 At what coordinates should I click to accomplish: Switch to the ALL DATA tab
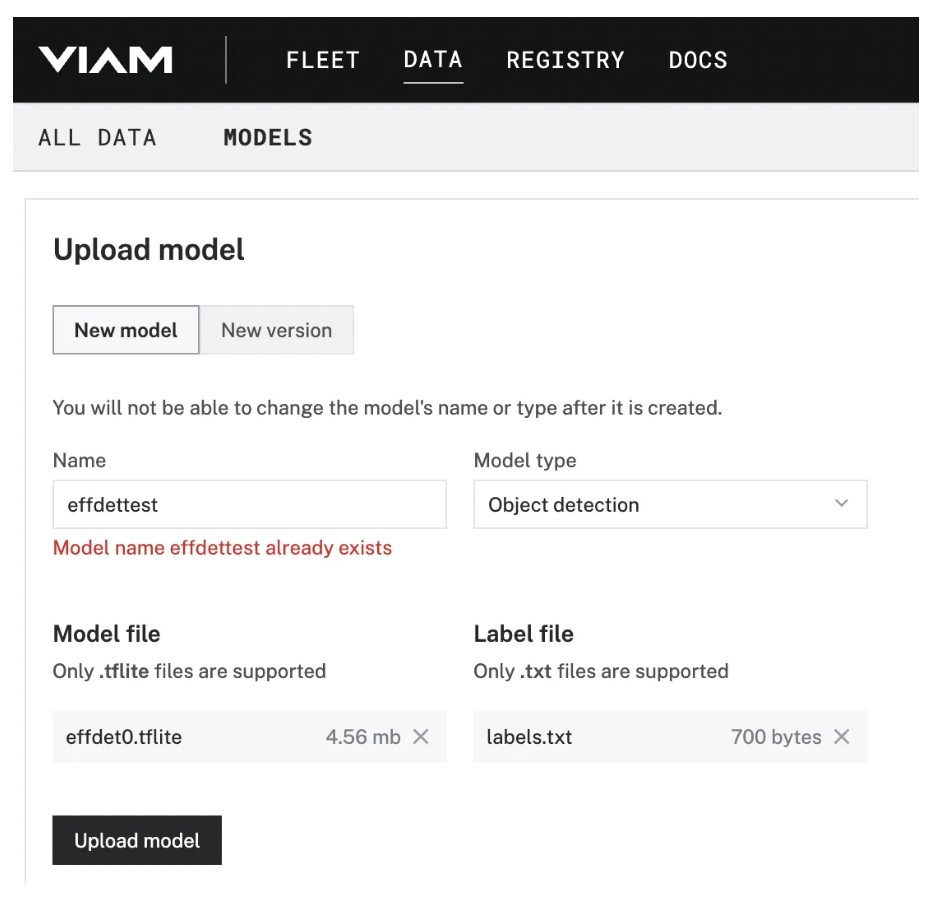pos(97,138)
